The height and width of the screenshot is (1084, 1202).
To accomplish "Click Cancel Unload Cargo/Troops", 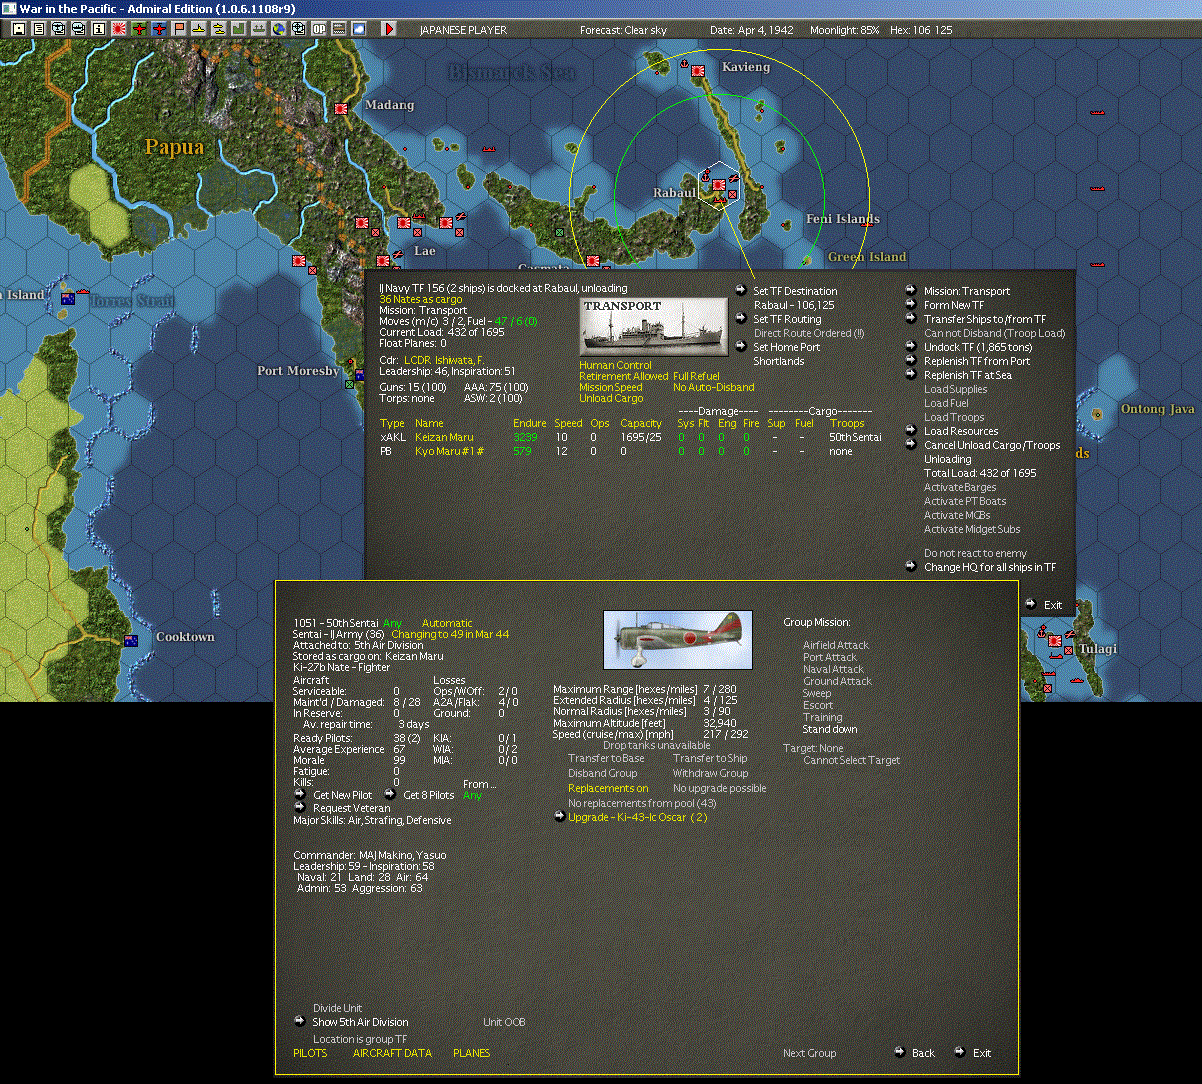I will click(991, 445).
